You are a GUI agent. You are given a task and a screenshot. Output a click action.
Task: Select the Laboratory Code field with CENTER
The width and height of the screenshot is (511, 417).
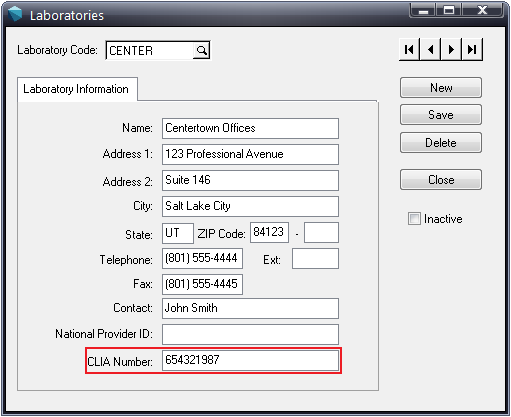click(150, 50)
